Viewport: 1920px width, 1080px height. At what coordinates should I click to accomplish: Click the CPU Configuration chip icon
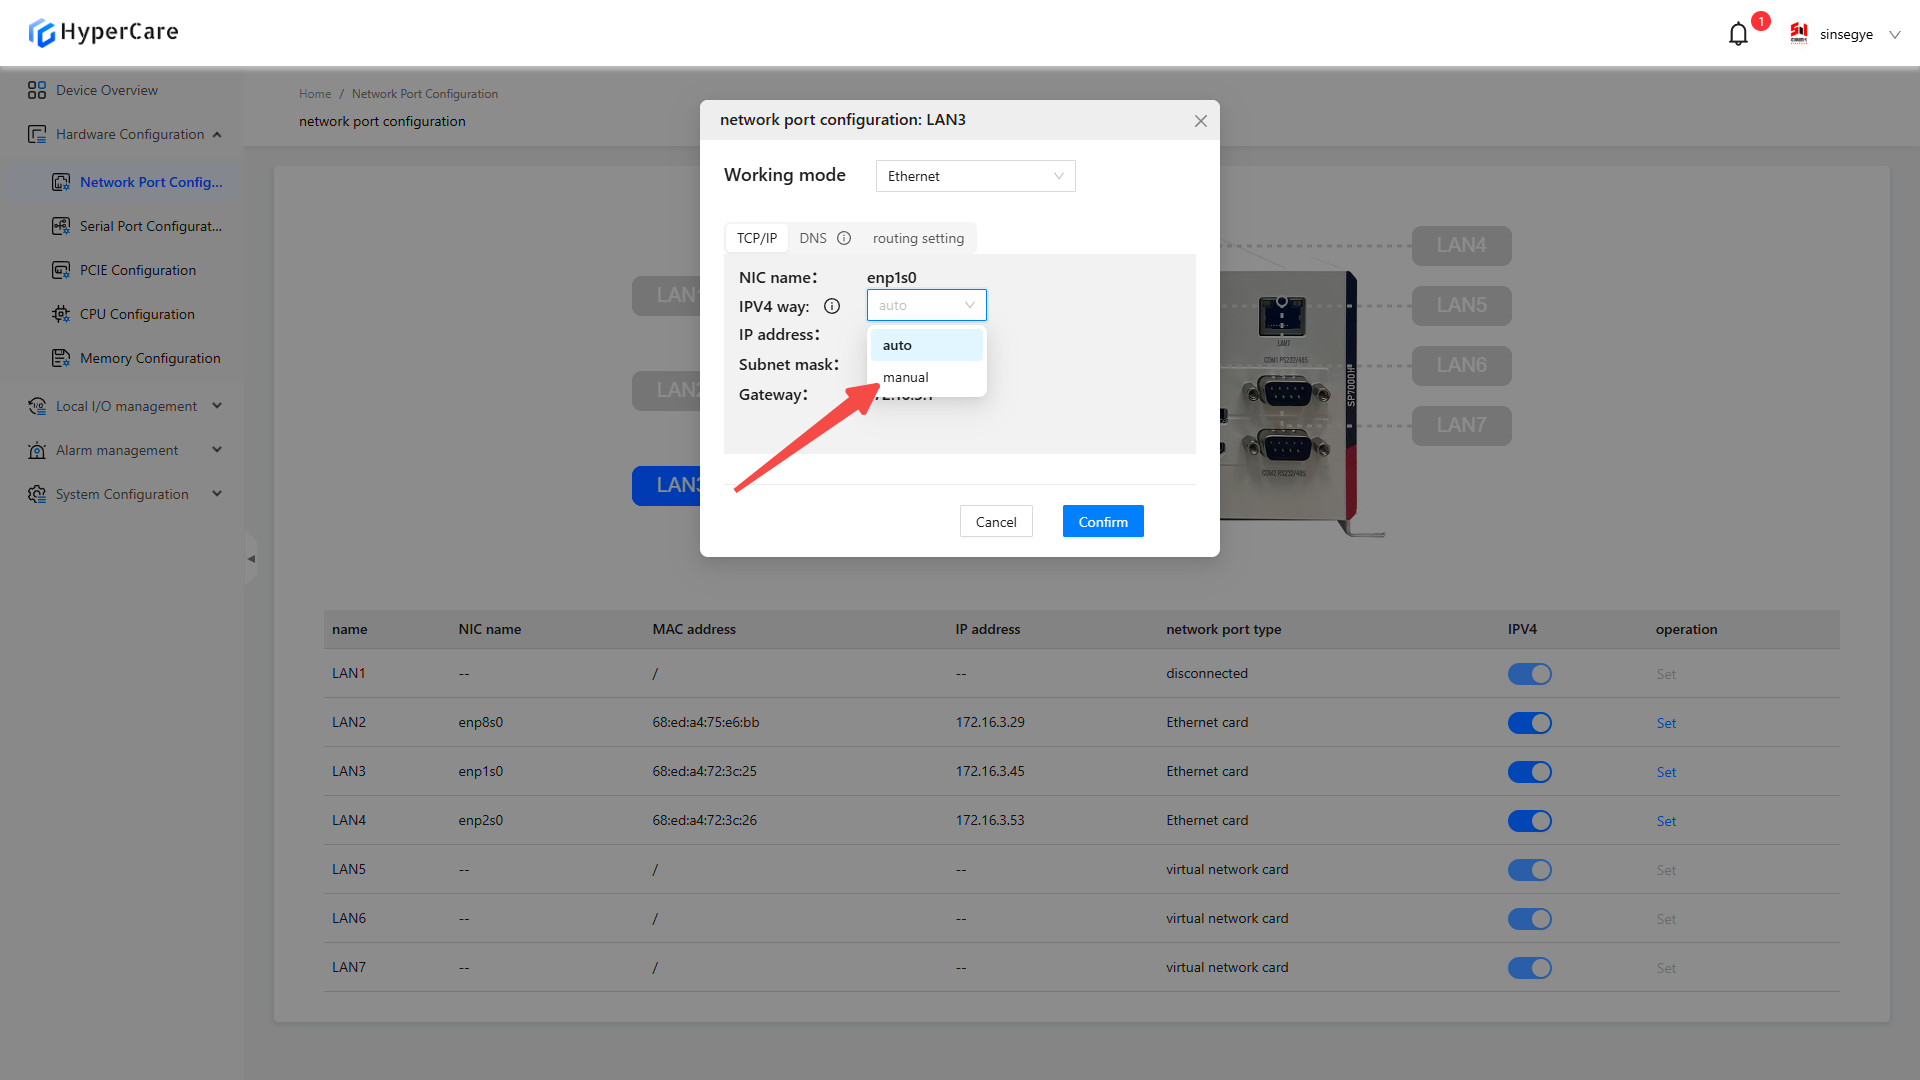point(61,314)
